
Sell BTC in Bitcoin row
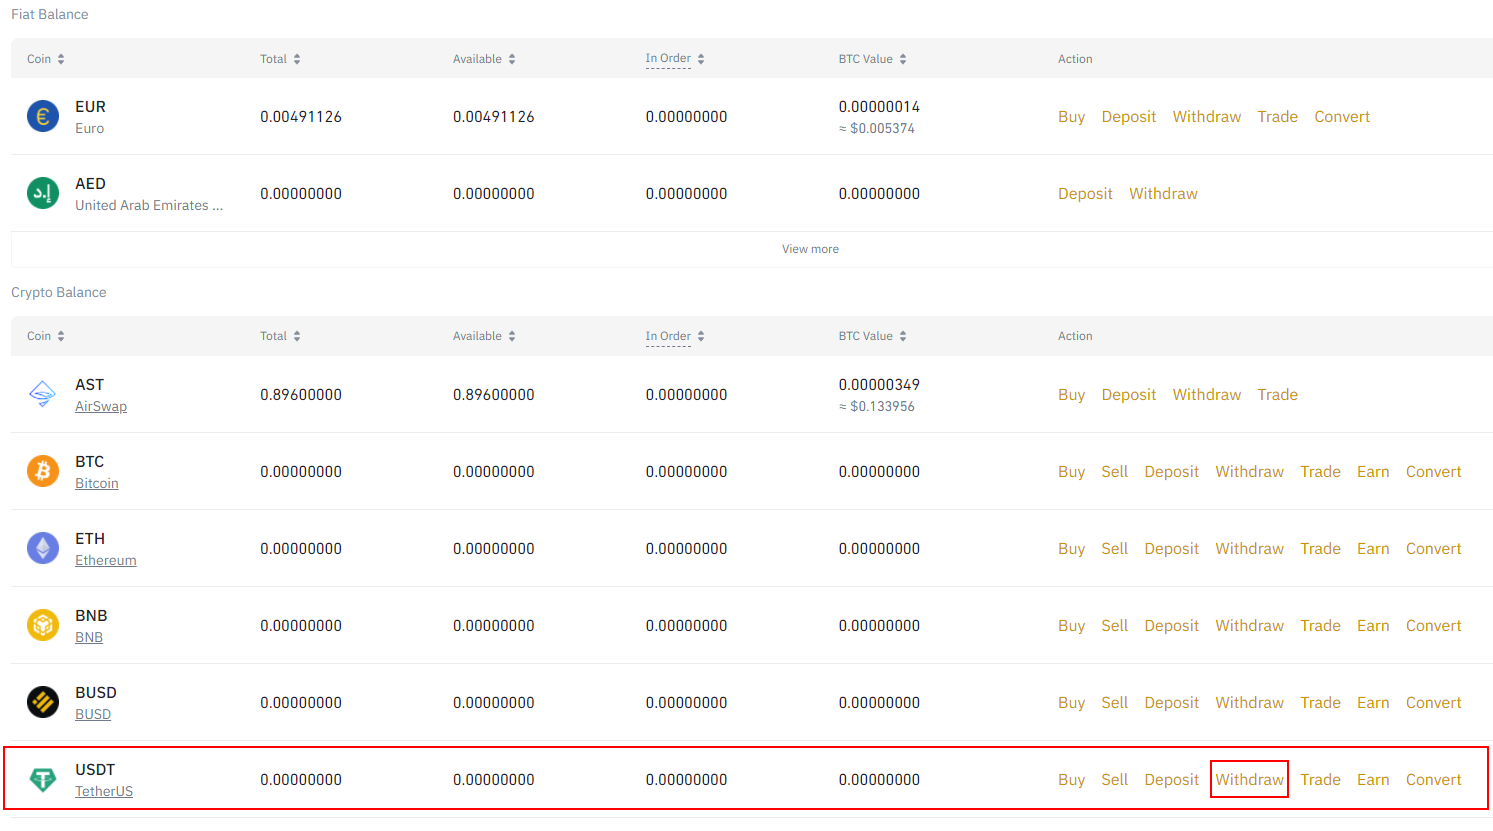pos(1114,472)
